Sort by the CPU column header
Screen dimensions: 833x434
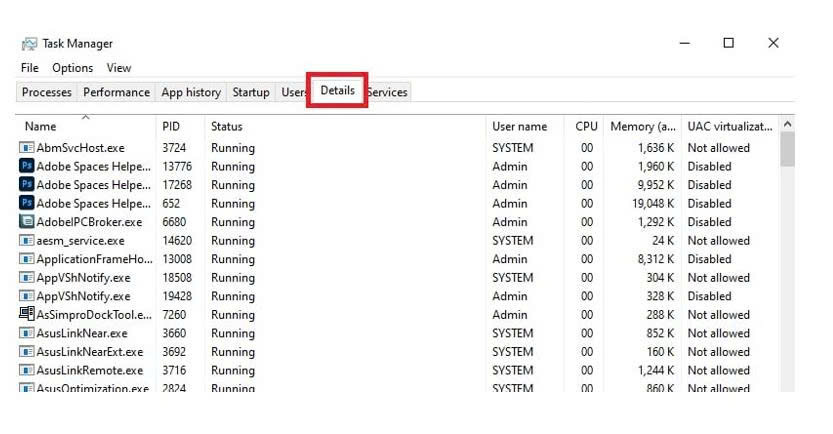click(x=586, y=126)
